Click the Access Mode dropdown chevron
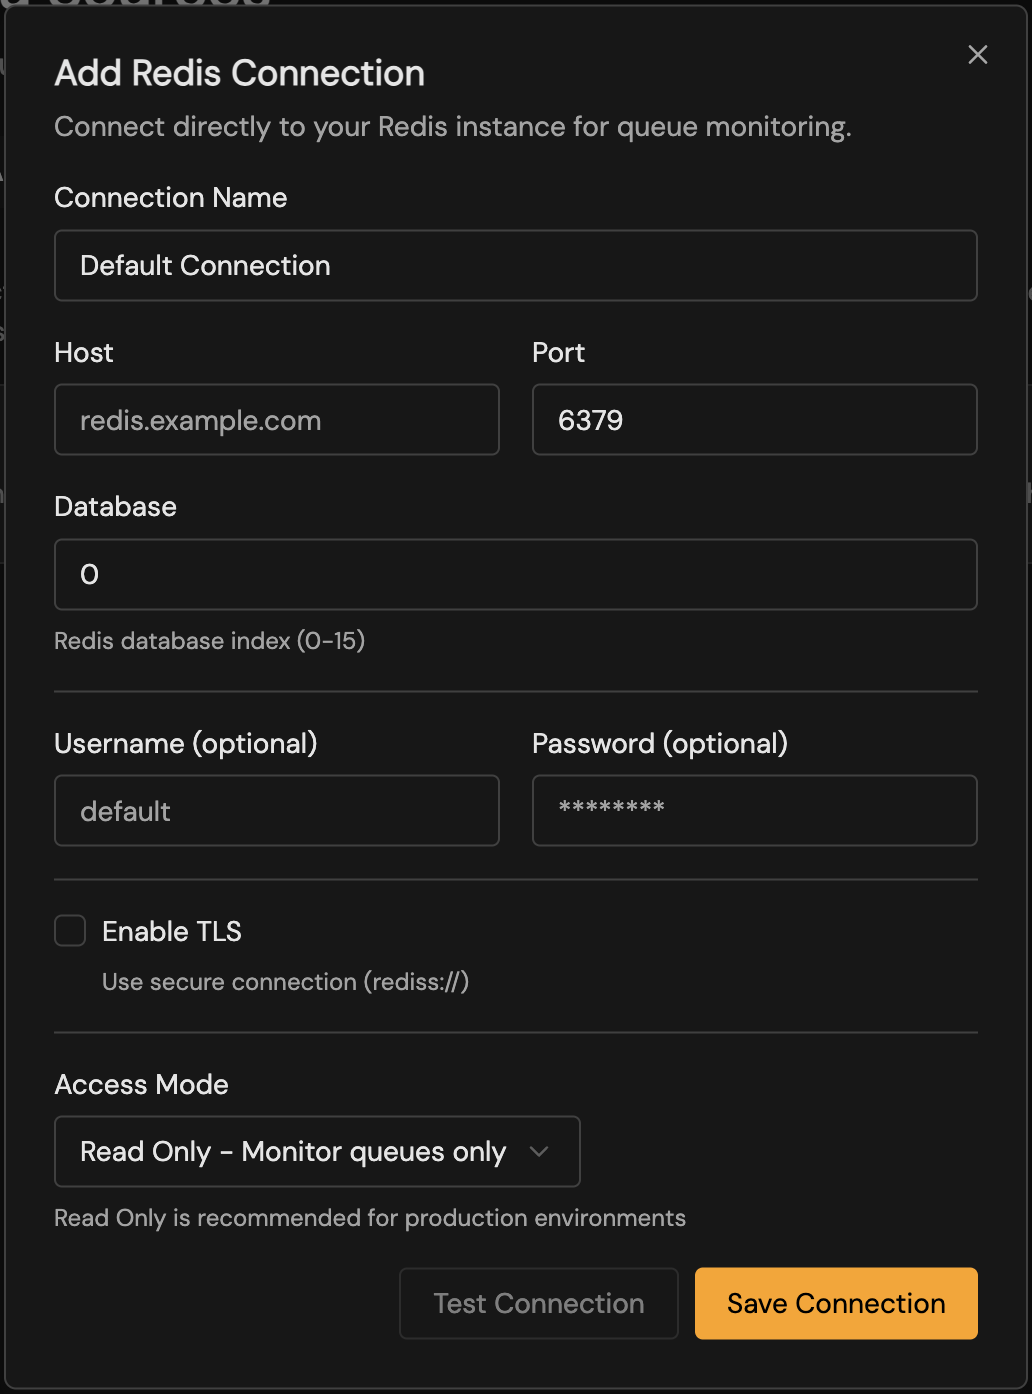Viewport: 1032px width, 1394px height. [x=540, y=1151]
